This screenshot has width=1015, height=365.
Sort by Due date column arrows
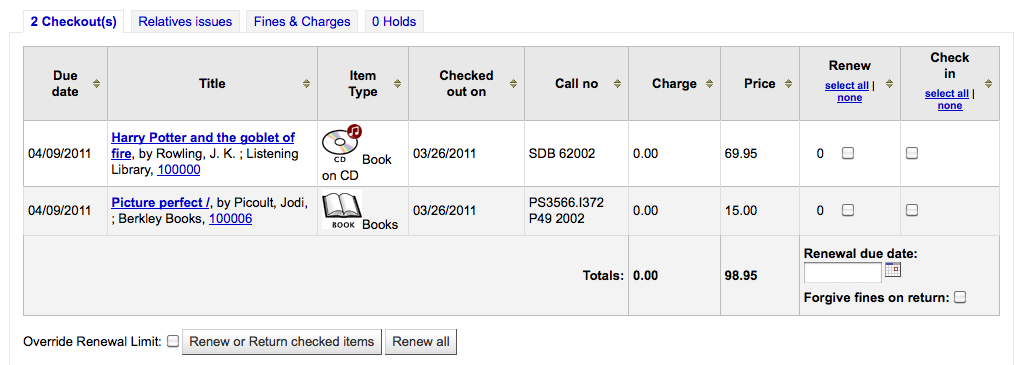pyautogui.click(x=96, y=83)
